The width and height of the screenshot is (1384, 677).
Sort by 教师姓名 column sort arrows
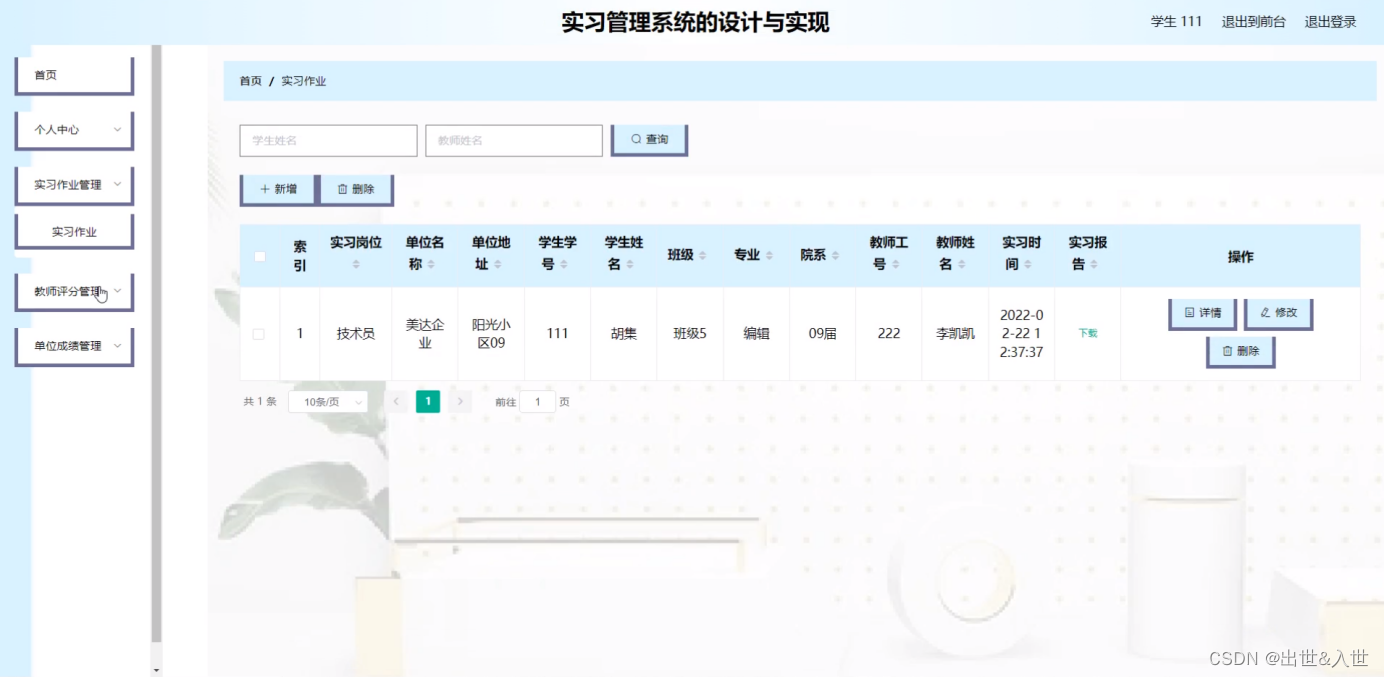(961, 265)
